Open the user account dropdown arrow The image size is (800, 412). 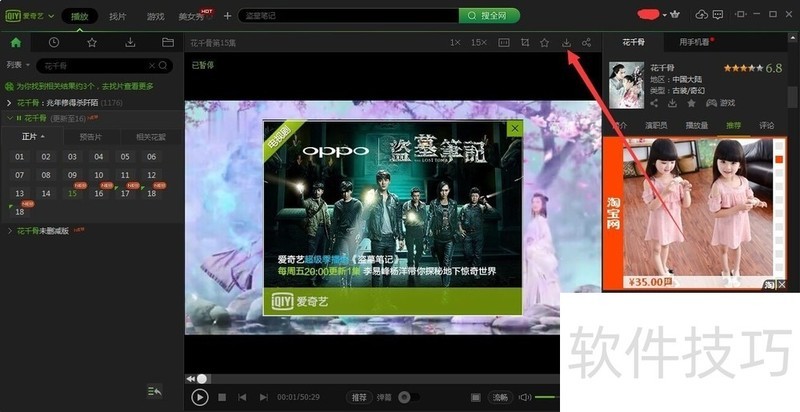(664, 15)
